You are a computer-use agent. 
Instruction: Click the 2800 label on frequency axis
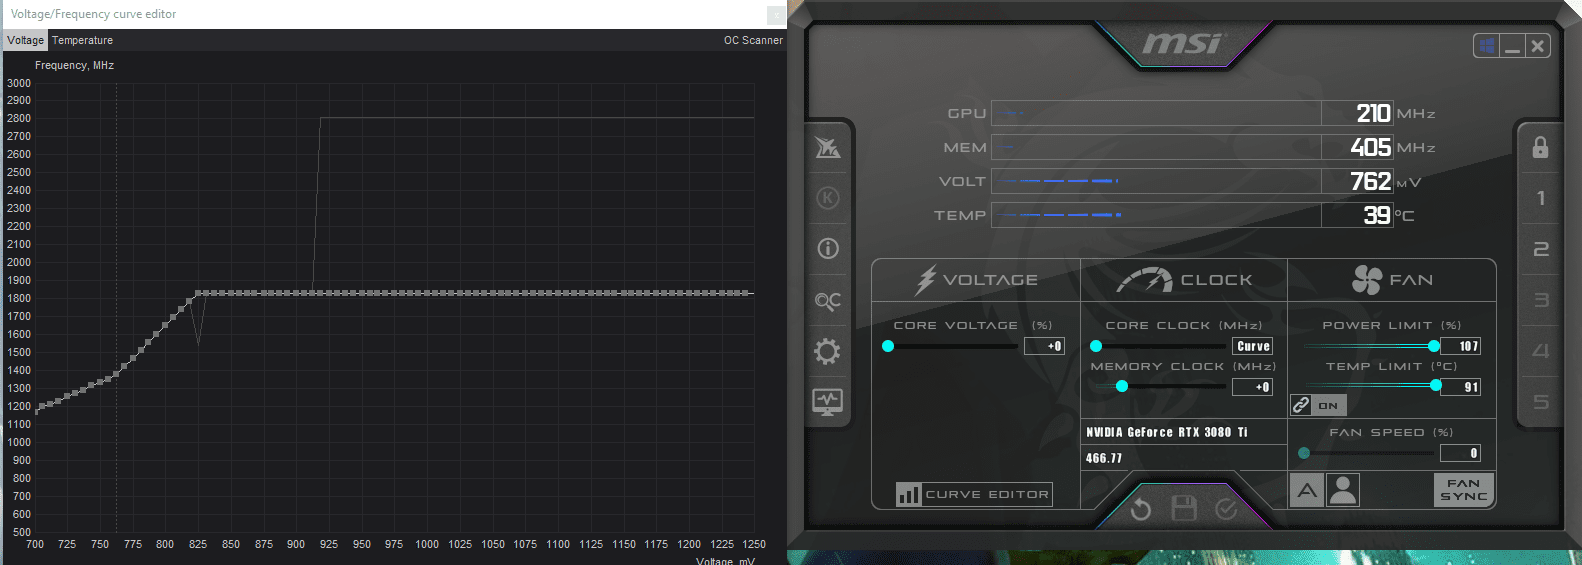(19, 118)
